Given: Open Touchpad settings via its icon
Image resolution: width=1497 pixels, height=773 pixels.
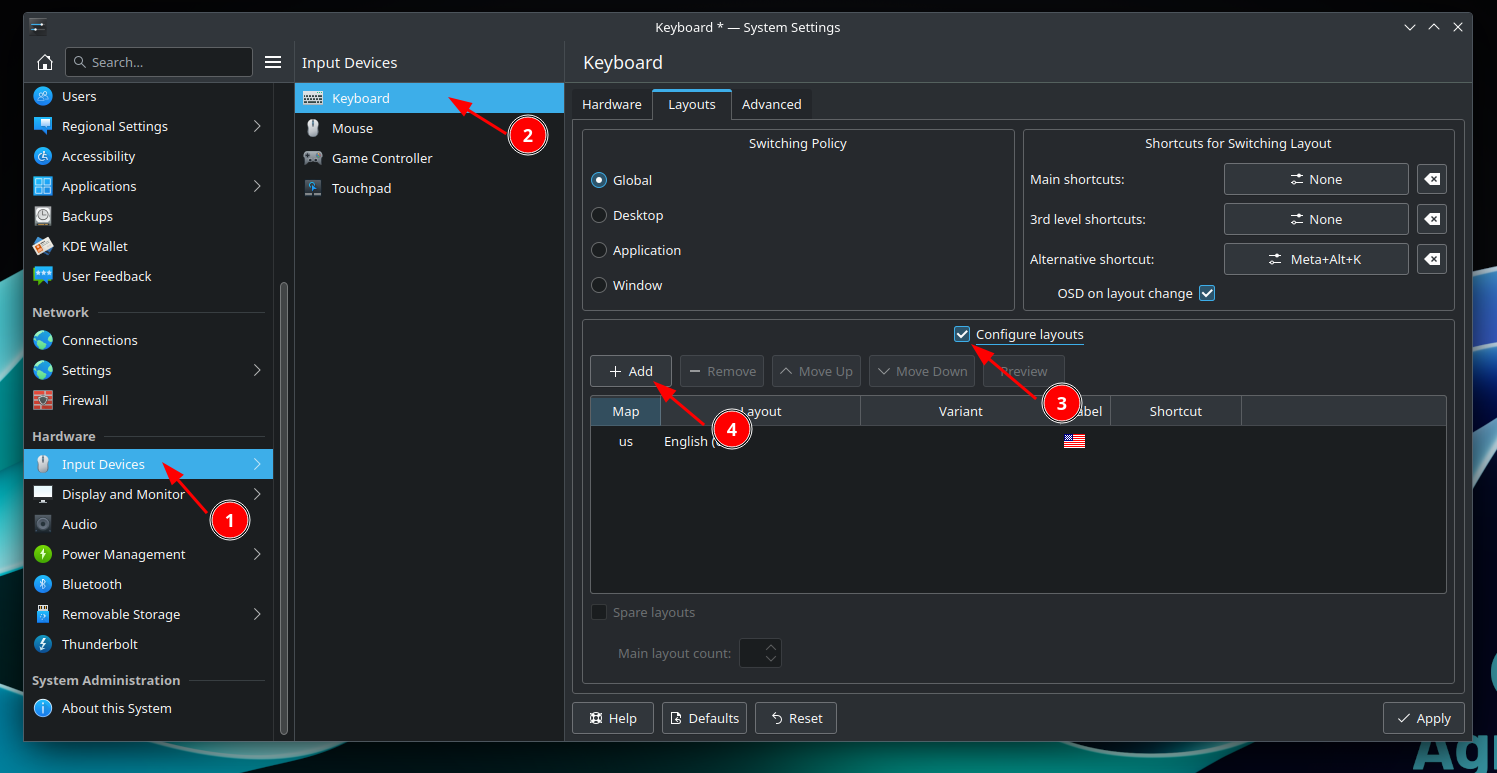Looking at the screenshot, I should point(313,188).
